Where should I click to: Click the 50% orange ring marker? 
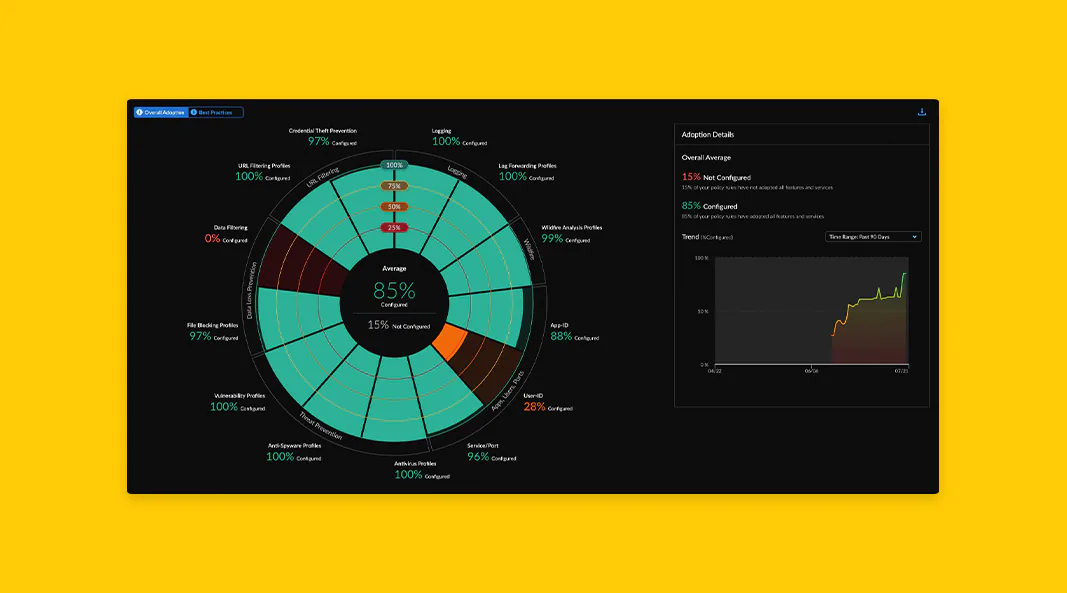click(x=394, y=206)
